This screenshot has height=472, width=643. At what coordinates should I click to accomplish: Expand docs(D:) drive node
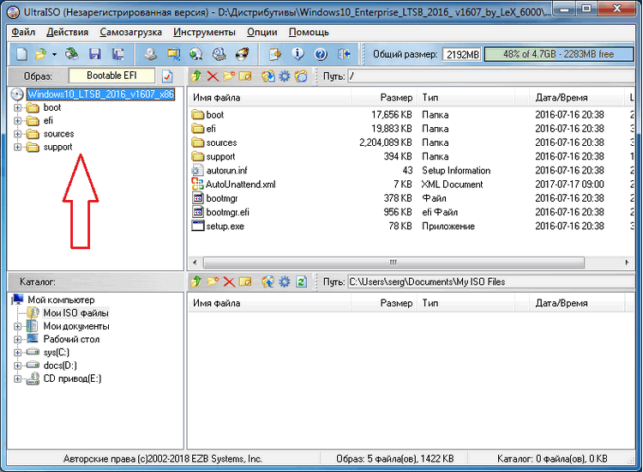pos(17,366)
